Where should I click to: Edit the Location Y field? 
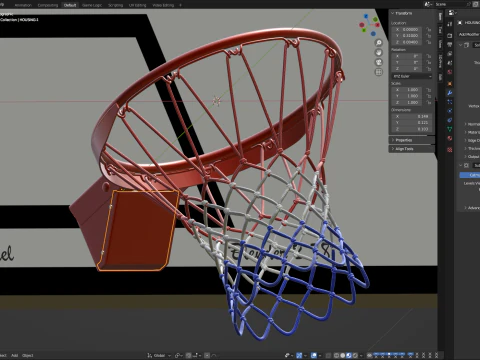(408, 35)
